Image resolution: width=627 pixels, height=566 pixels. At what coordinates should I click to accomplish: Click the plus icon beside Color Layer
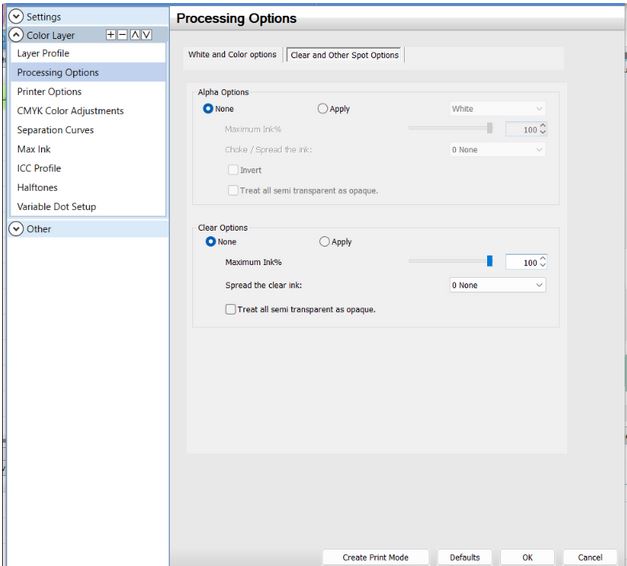tap(111, 35)
